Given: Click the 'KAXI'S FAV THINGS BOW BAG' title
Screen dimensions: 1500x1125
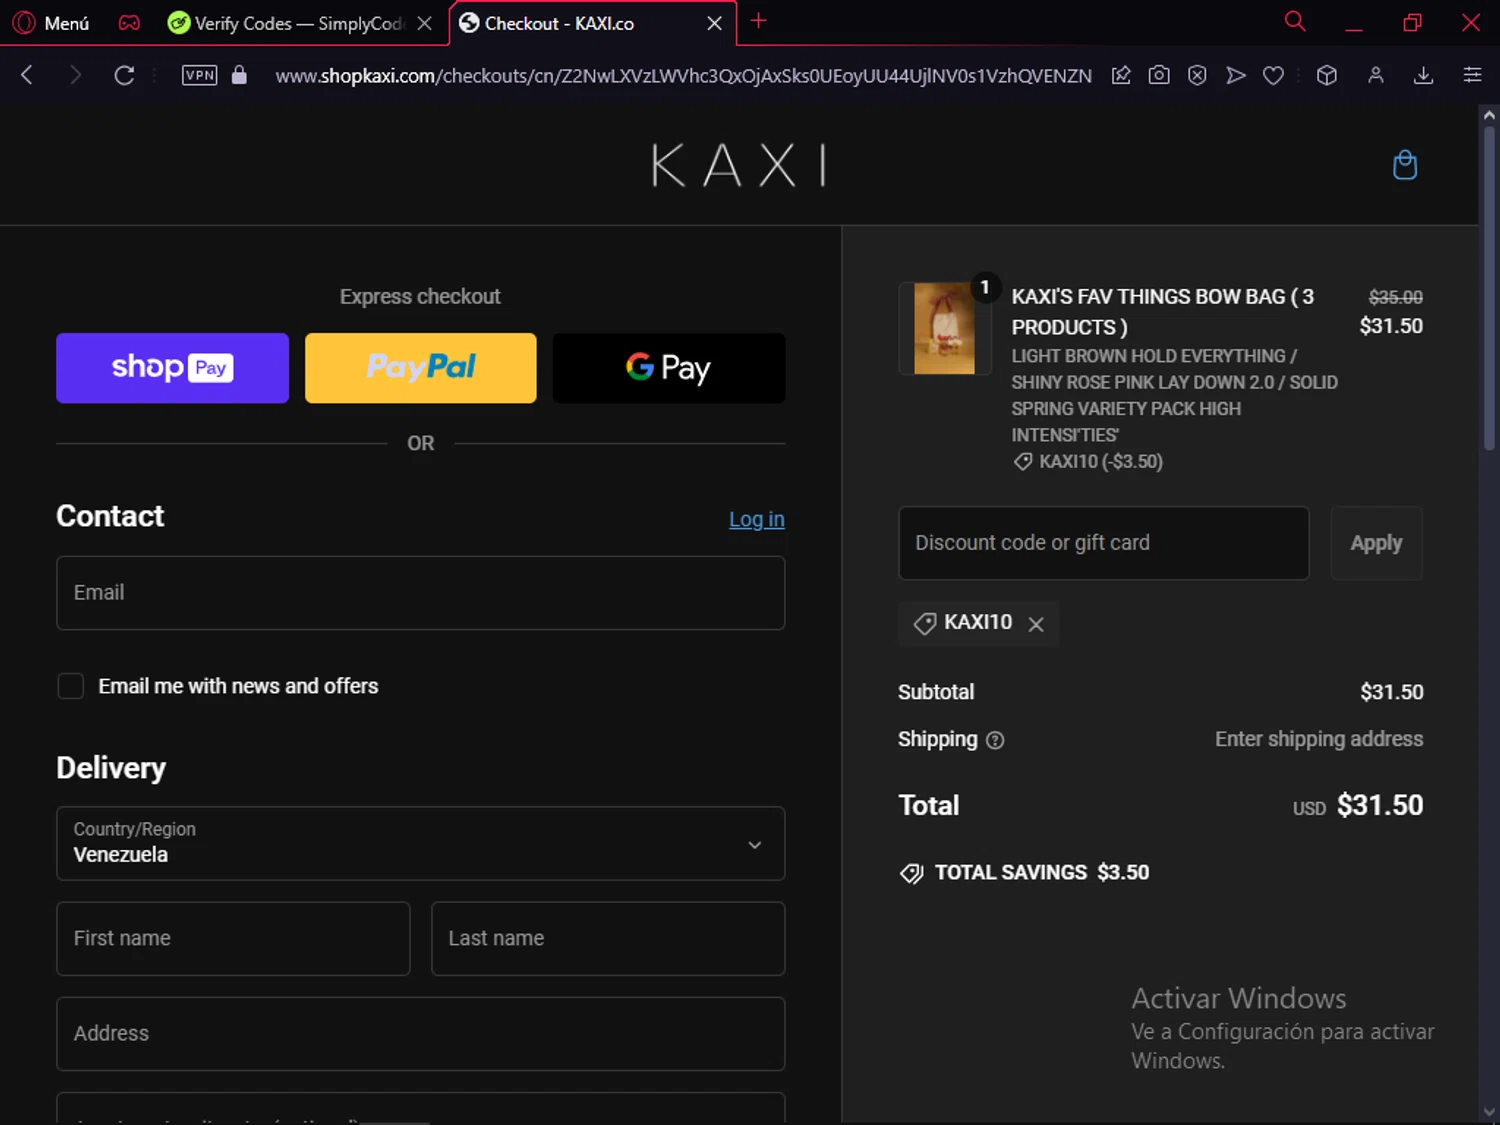Looking at the screenshot, I should pos(1163,312).
